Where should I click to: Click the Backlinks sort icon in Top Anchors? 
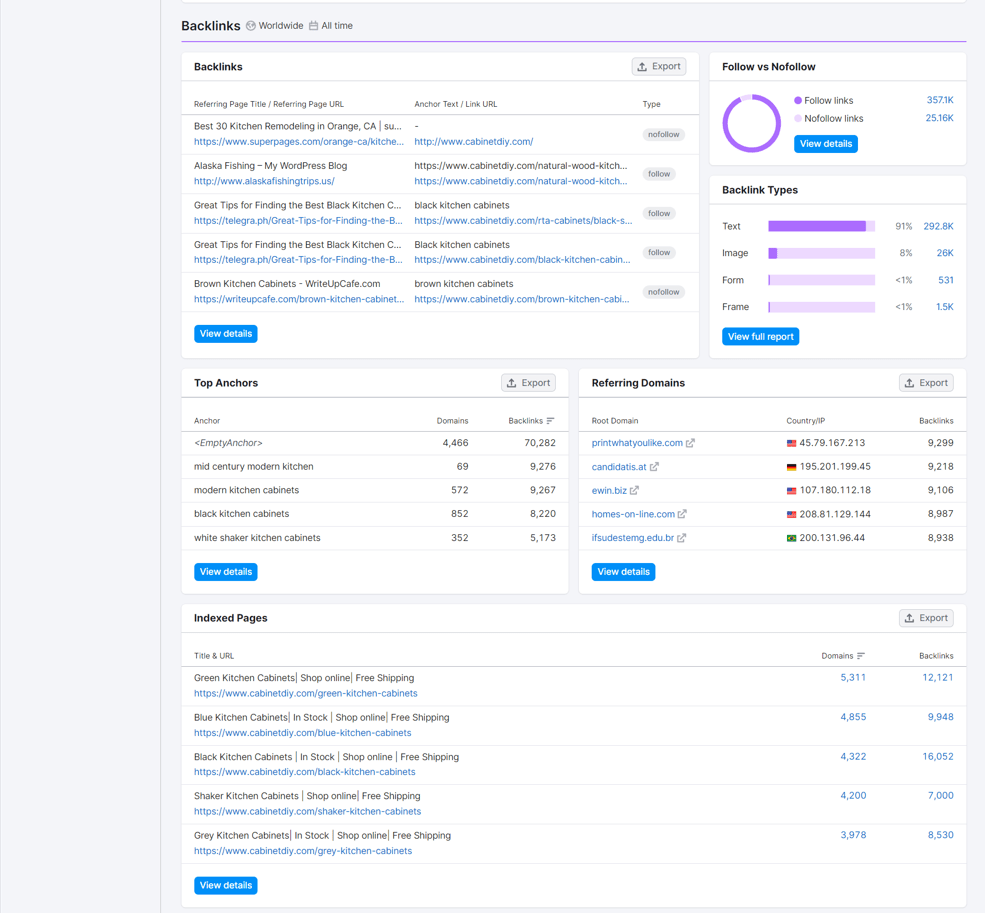click(550, 421)
